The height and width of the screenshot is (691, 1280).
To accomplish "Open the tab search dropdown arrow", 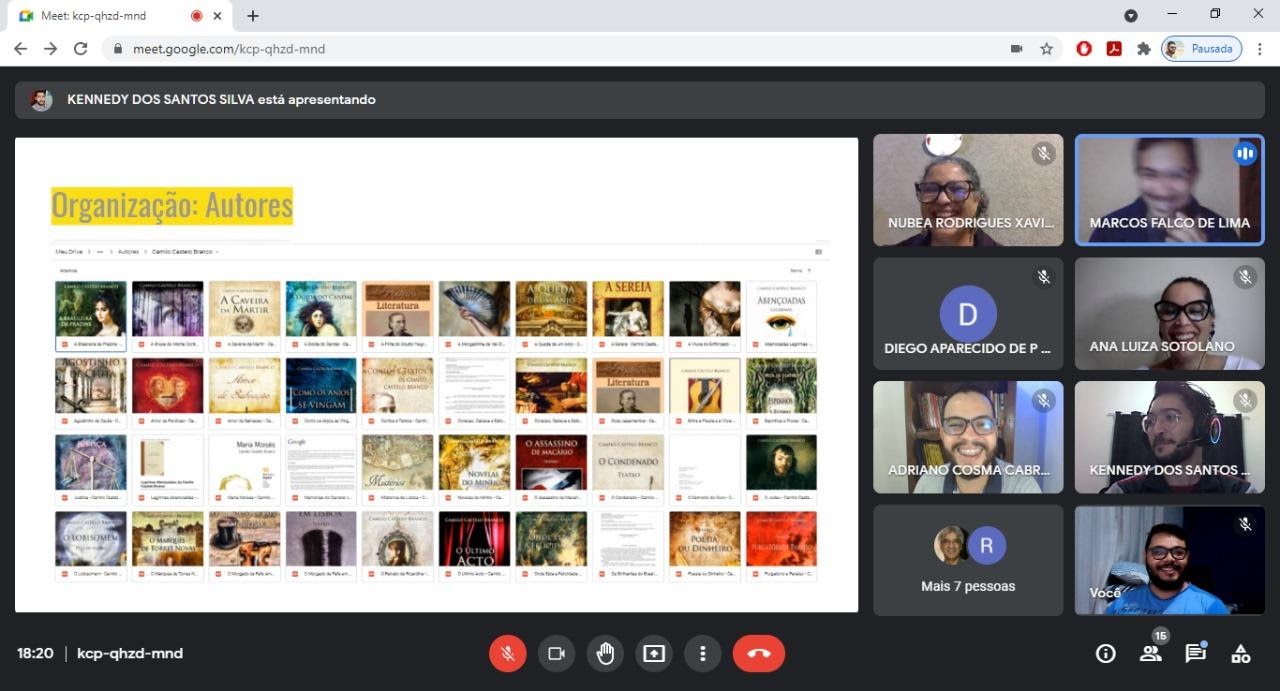I will click(x=1131, y=16).
